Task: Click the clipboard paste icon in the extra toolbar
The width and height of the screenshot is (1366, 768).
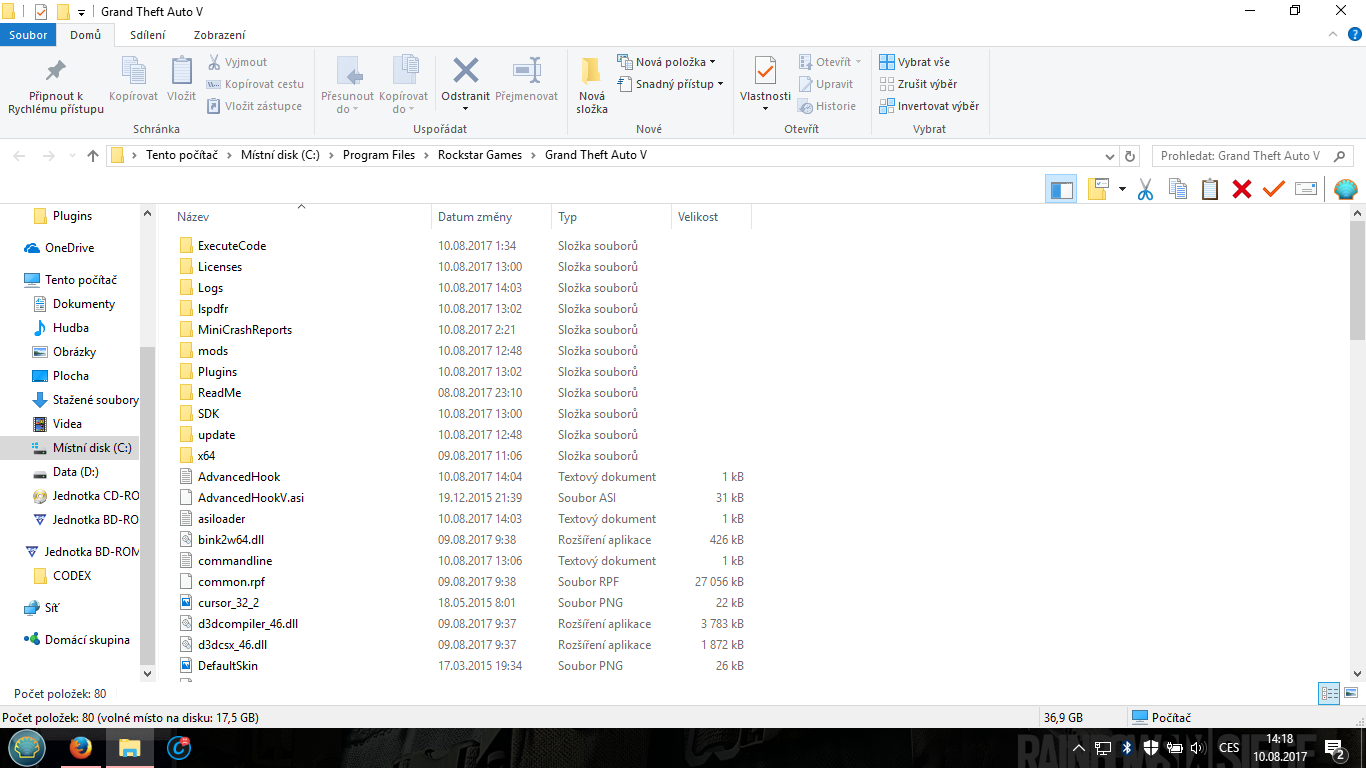Action: [x=1210, y=189]
